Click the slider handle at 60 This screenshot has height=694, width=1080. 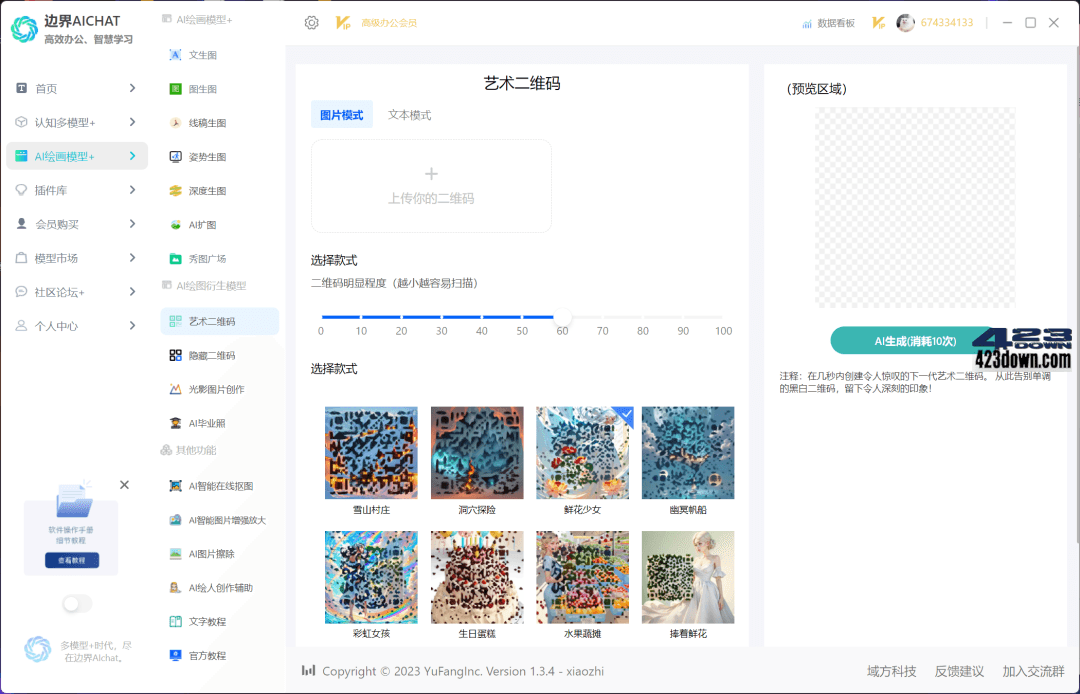[563, 317]
